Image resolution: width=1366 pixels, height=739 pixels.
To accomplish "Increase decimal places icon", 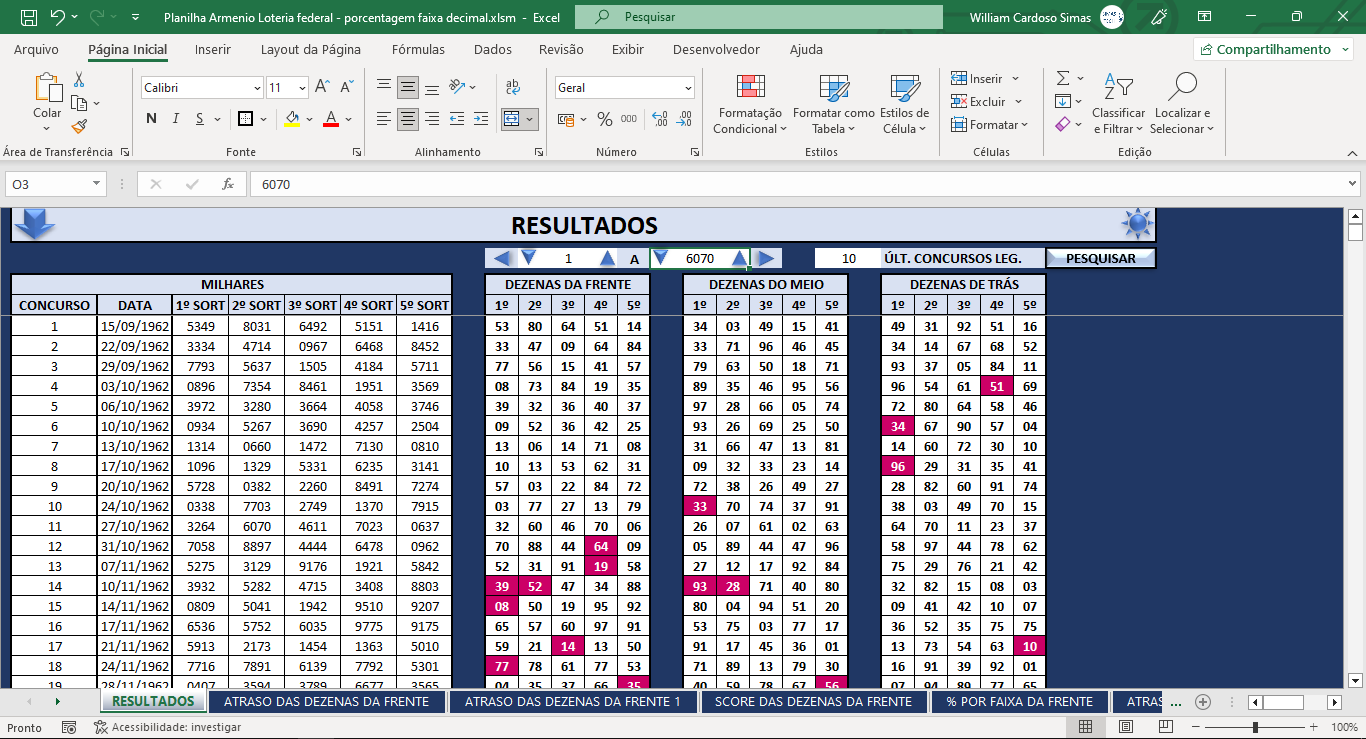I will [659, 119].
